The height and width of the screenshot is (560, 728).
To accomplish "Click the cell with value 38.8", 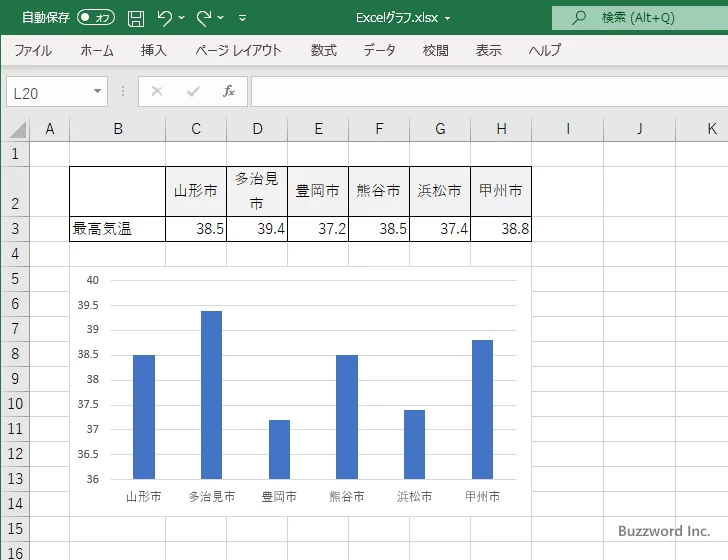I will coord(501,229).
